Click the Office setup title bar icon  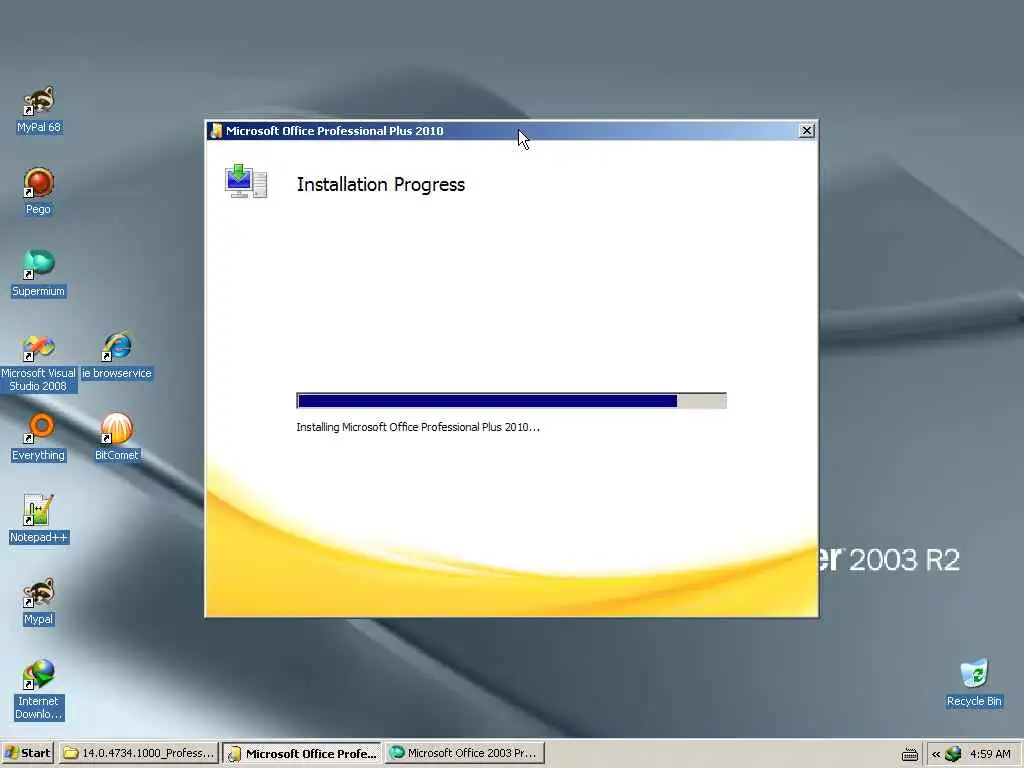216,131
